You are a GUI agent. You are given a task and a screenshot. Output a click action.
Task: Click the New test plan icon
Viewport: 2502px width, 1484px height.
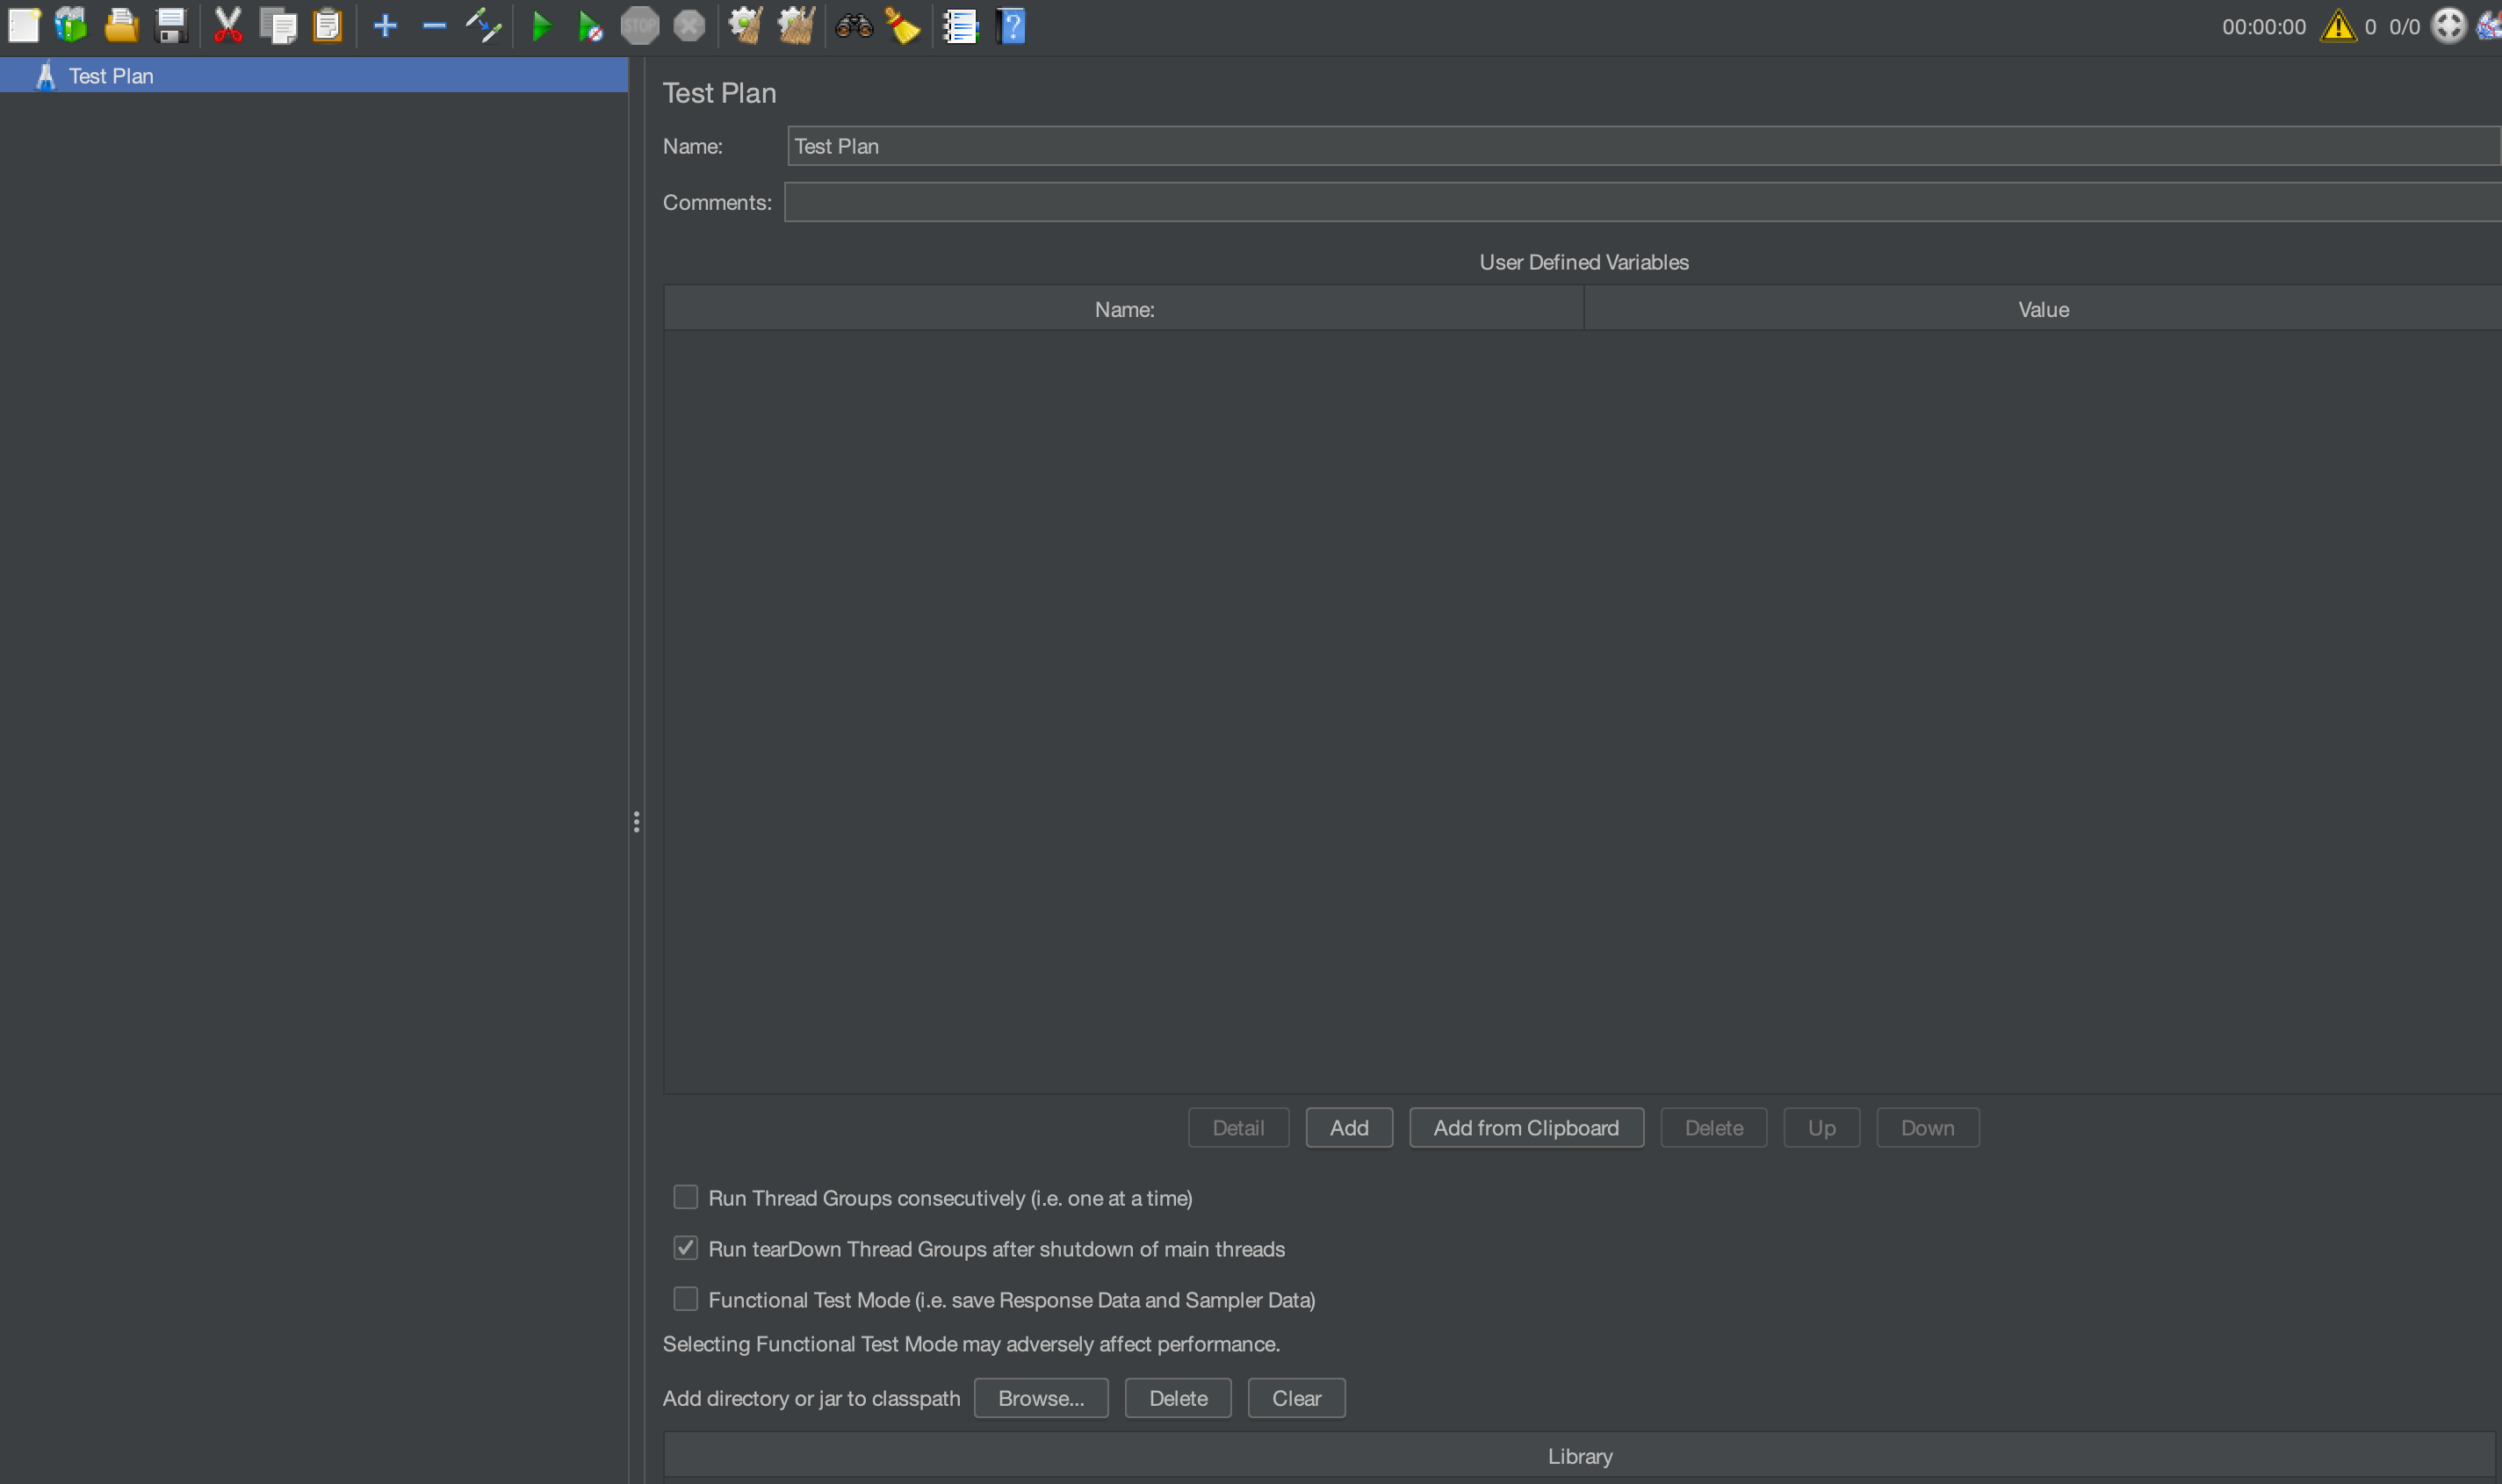click(x=24, y=26)
